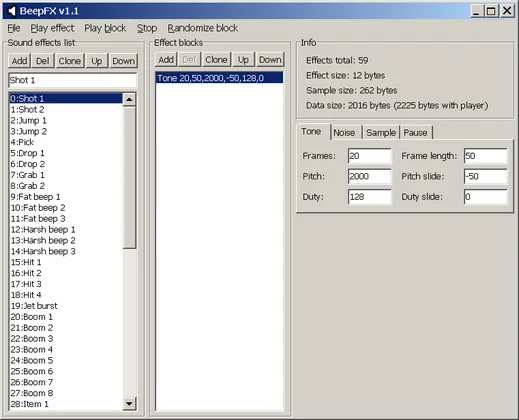This screenshot has width=519, height=420.
Task: Maximize the BeepFX window
Action: [491, 11]
